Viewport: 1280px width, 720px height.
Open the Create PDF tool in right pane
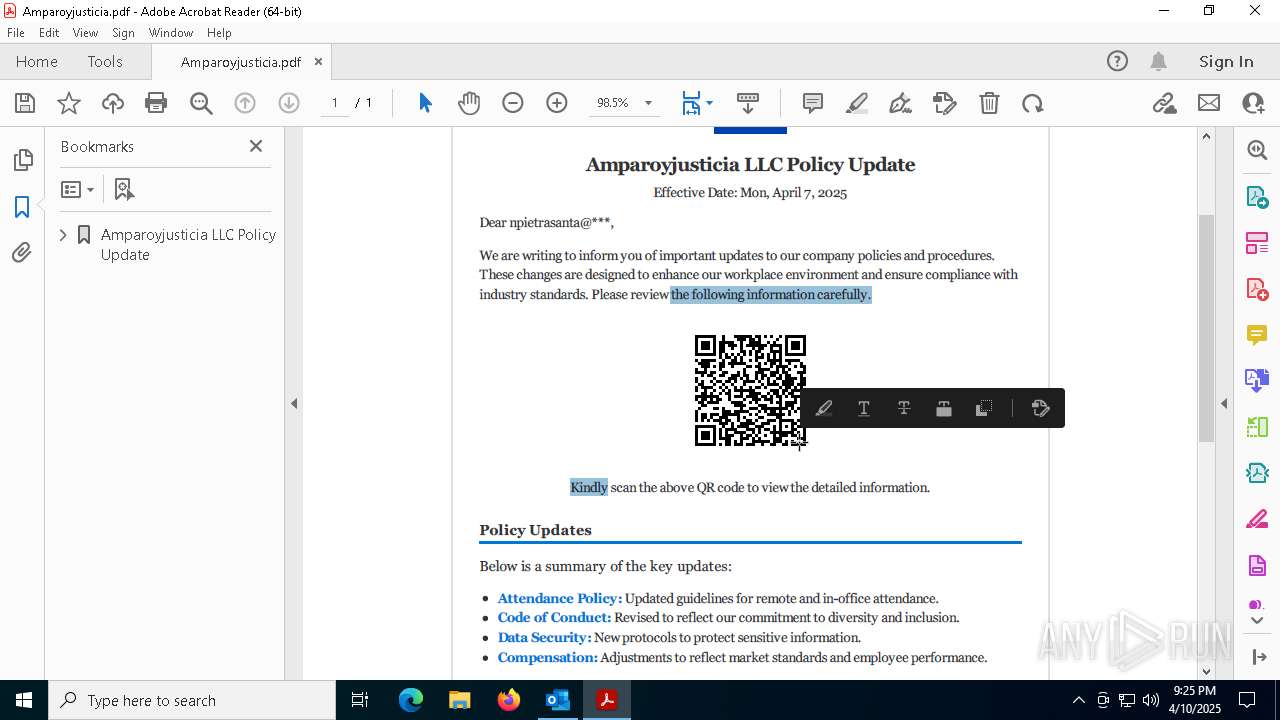coord(1257,289)
